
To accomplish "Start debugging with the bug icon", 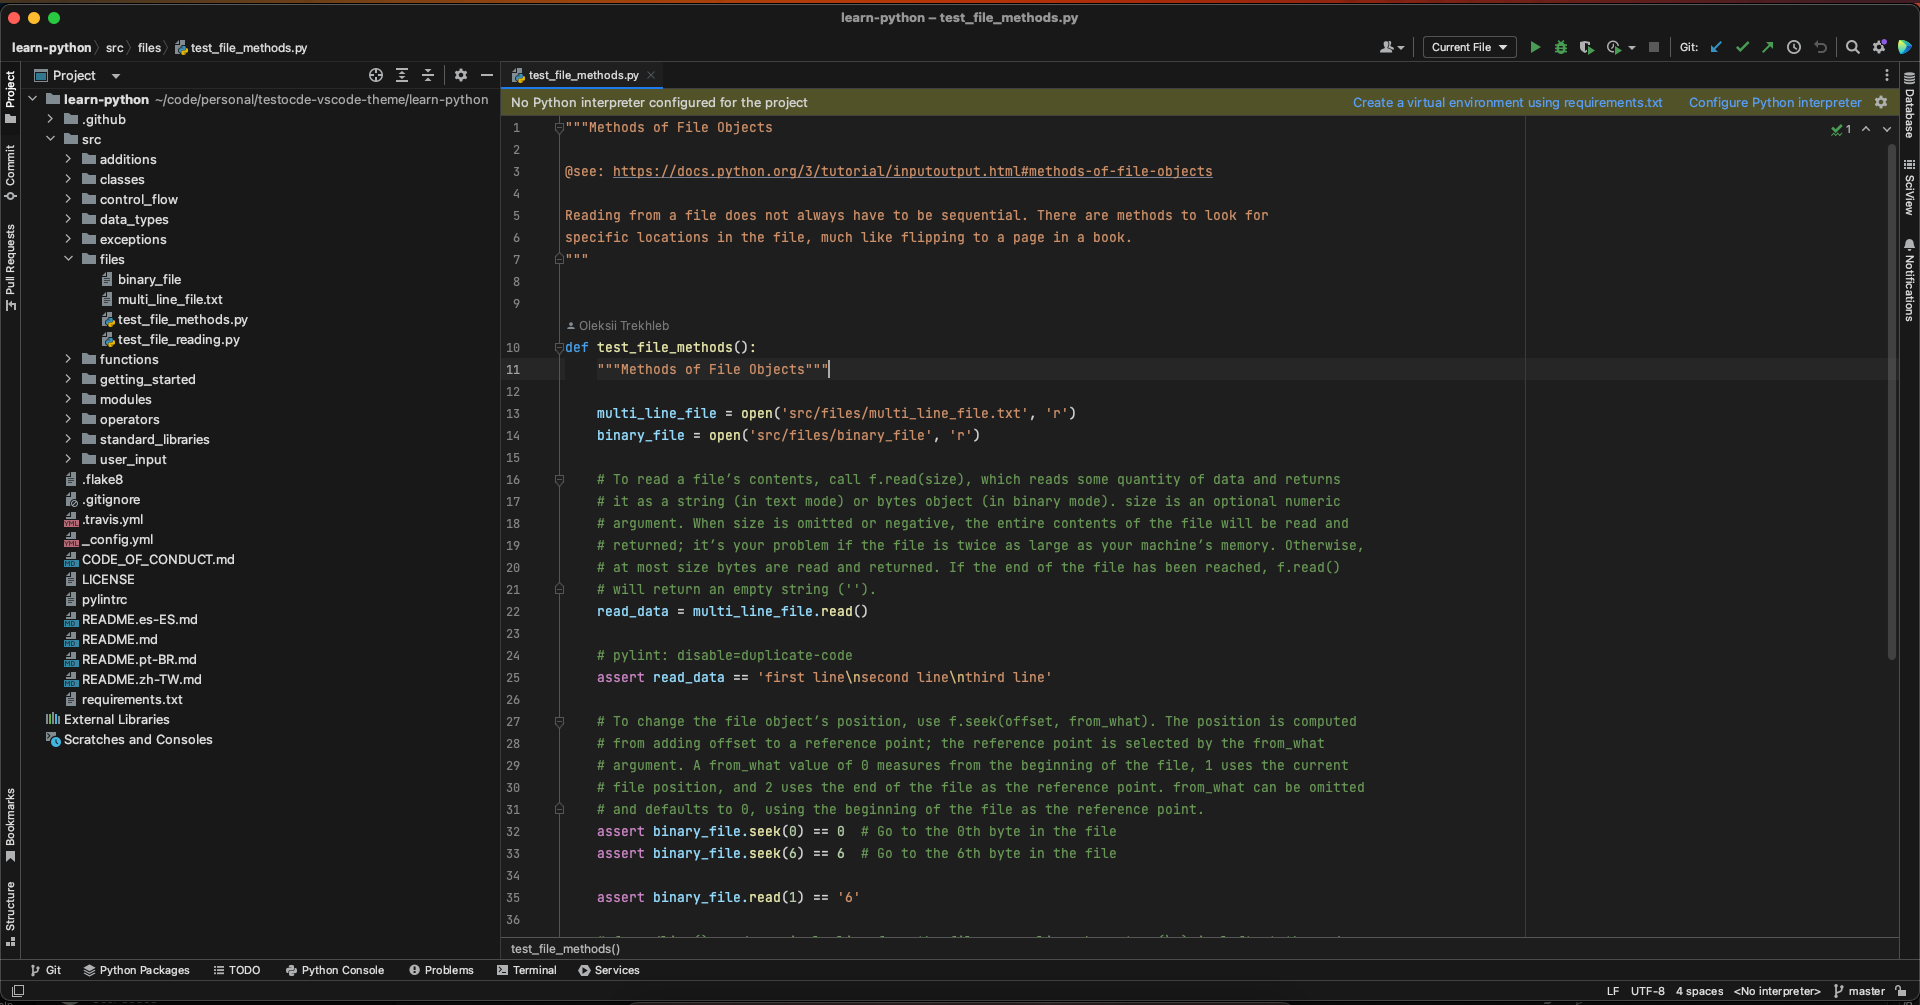I will pos(1561,47).
